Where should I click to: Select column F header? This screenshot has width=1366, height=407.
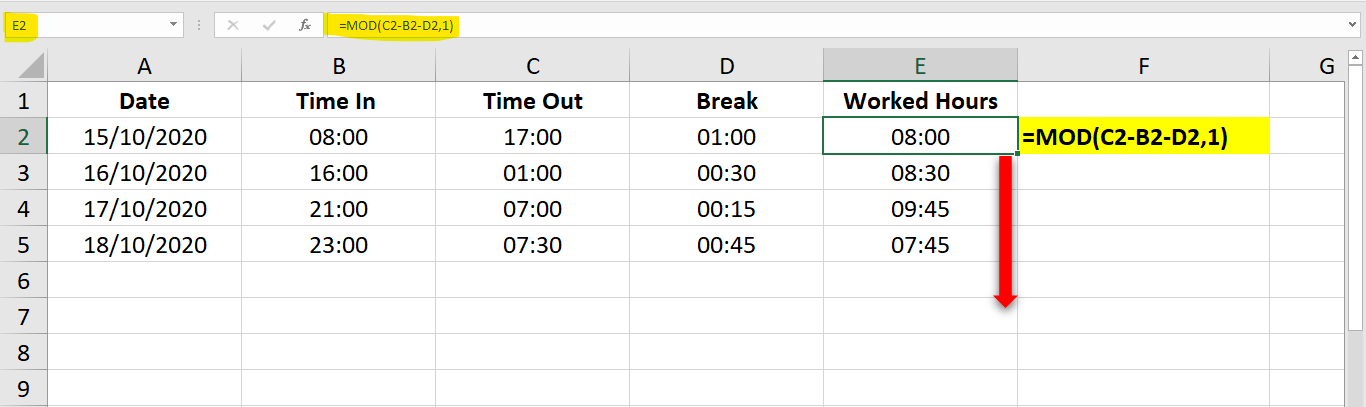1143,66
